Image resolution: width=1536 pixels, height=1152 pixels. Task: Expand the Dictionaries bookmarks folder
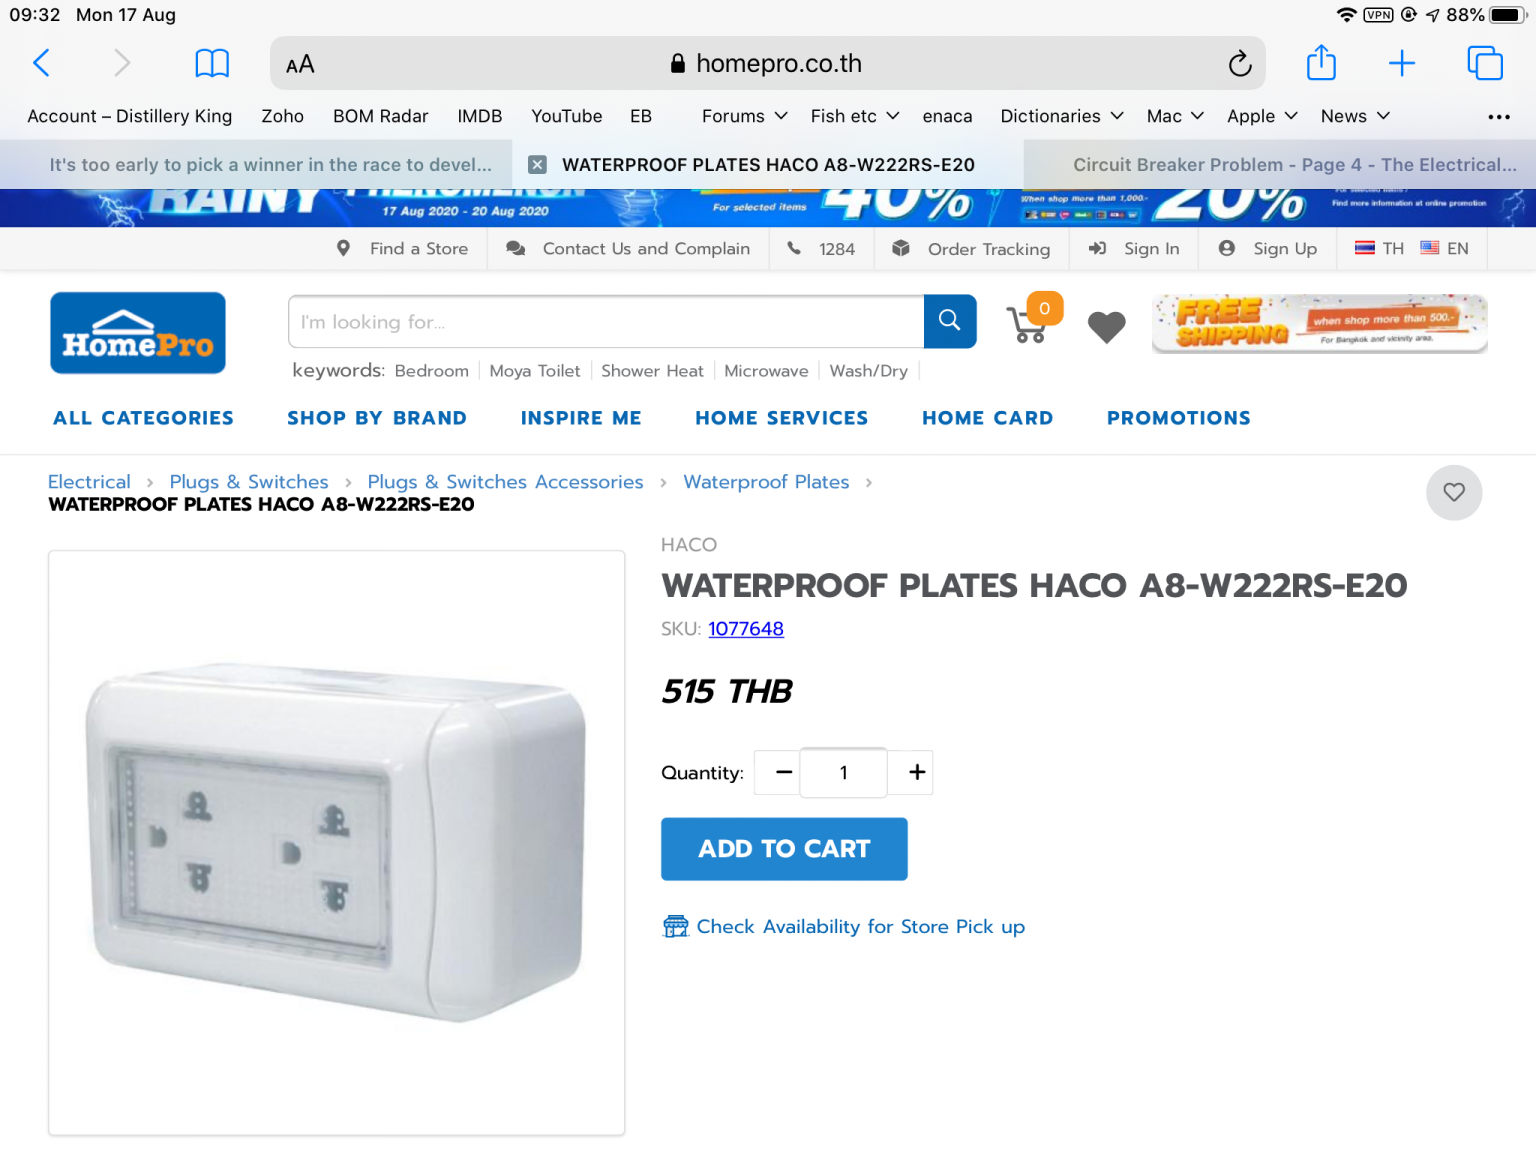(x=1062, y=116)
